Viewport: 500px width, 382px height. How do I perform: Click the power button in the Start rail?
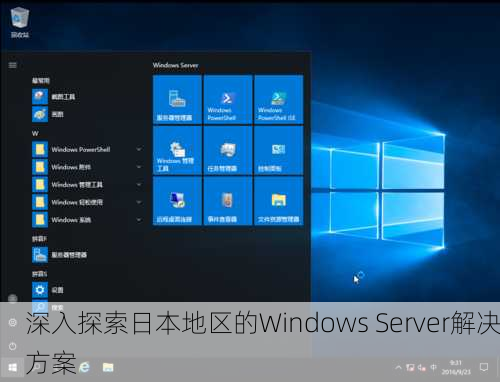[13, 346]
